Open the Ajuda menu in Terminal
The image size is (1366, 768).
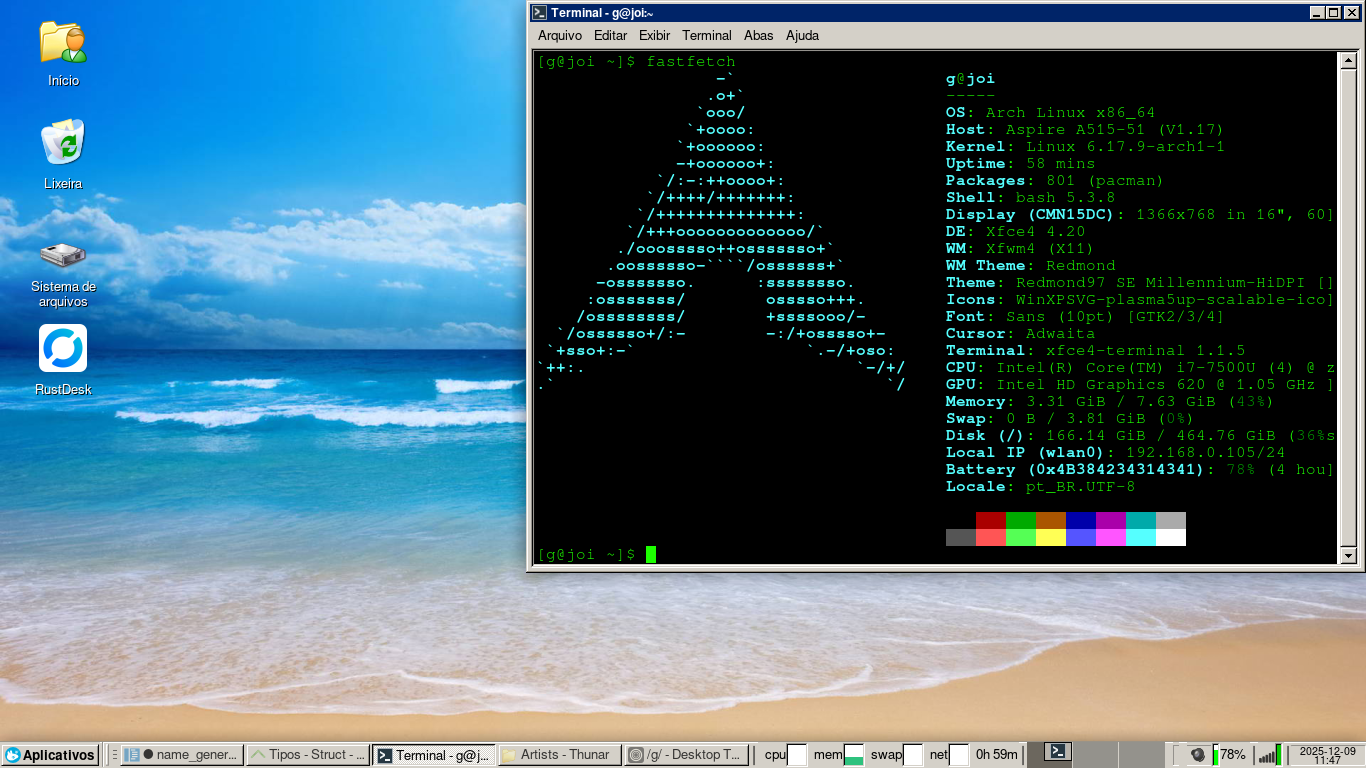tap(802, 35)
